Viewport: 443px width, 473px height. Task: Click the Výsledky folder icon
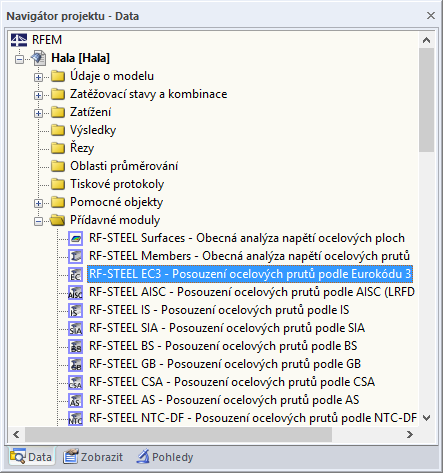click(x=58, y=130)
